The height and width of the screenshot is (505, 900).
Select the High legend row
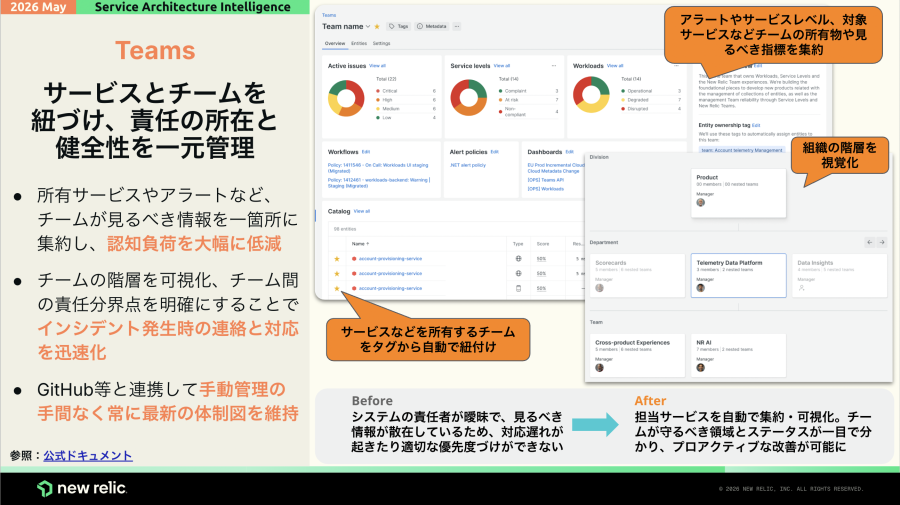pyautogui.click(x=406, y=100)
